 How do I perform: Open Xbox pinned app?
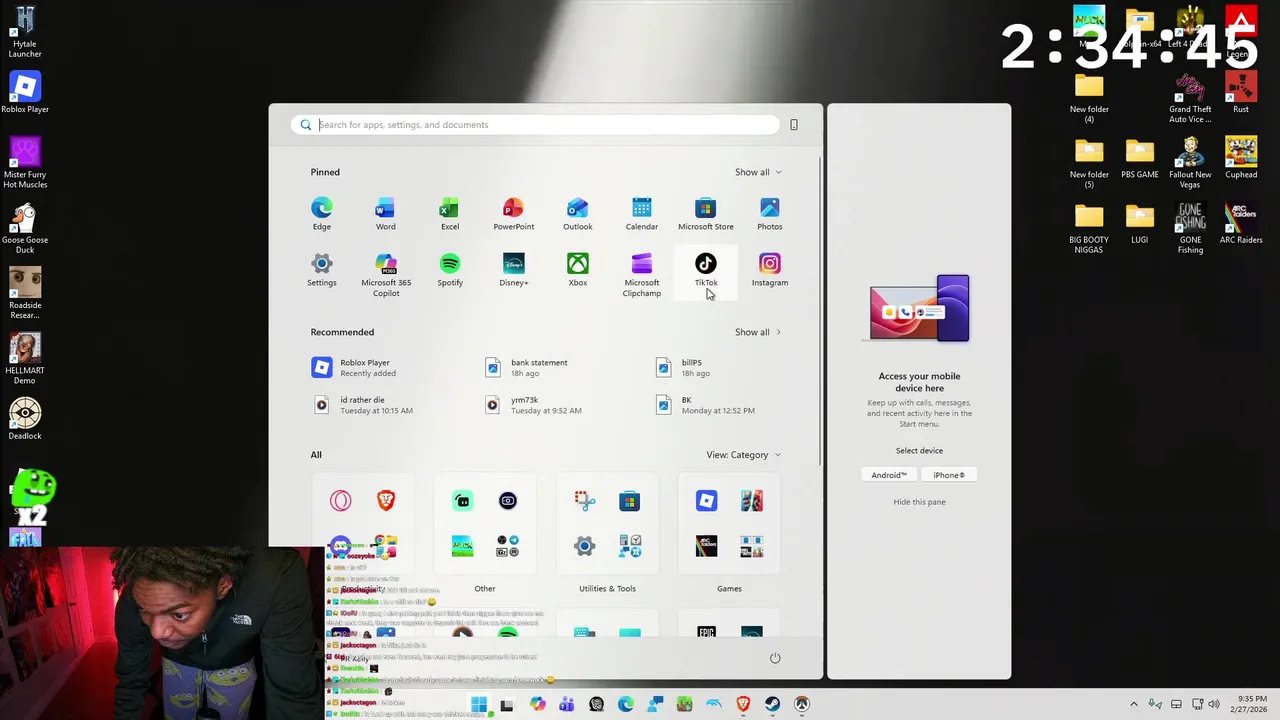tap(577, 270)
